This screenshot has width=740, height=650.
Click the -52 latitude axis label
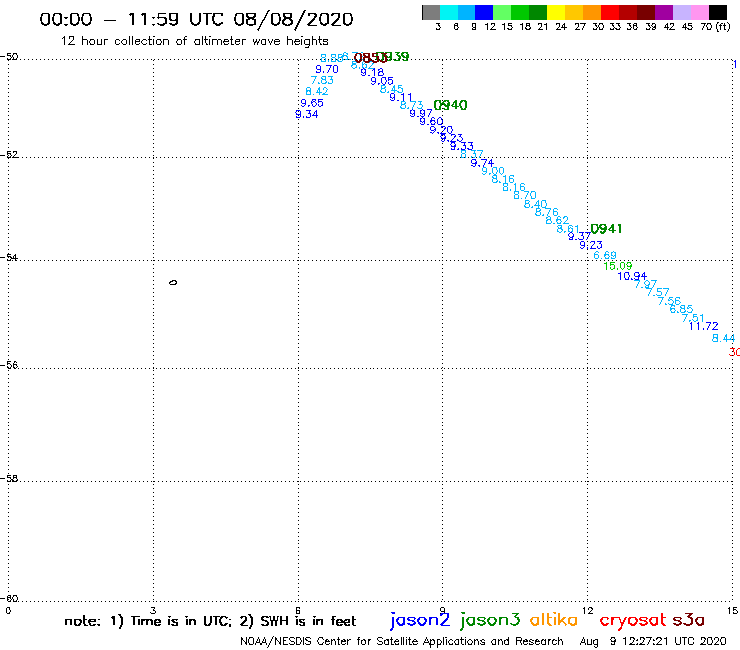(9, 155)
